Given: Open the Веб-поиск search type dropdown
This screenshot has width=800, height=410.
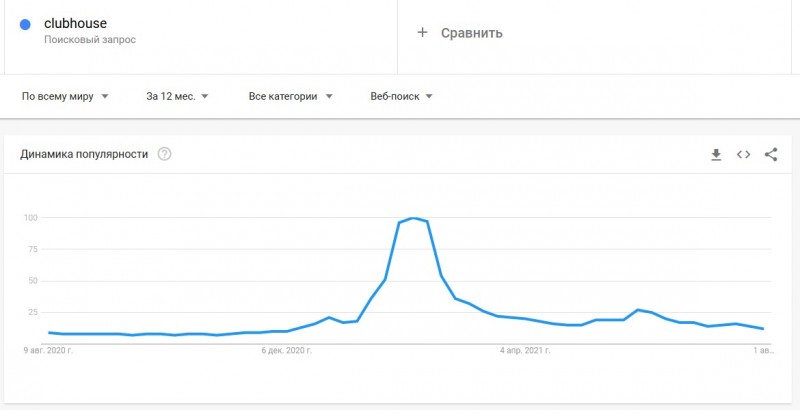Looking at the screenshot, I should point(402,96).
